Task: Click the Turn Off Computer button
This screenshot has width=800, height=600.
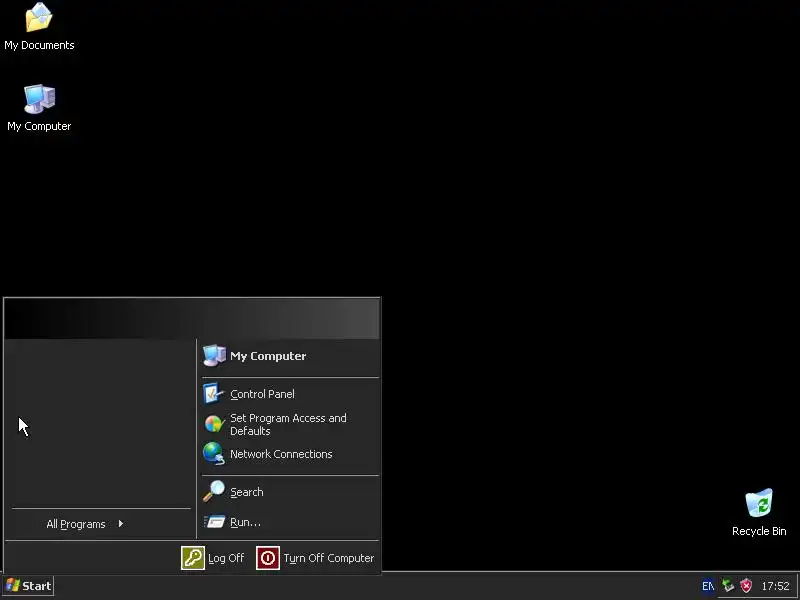Action: (x=315, y=558)
